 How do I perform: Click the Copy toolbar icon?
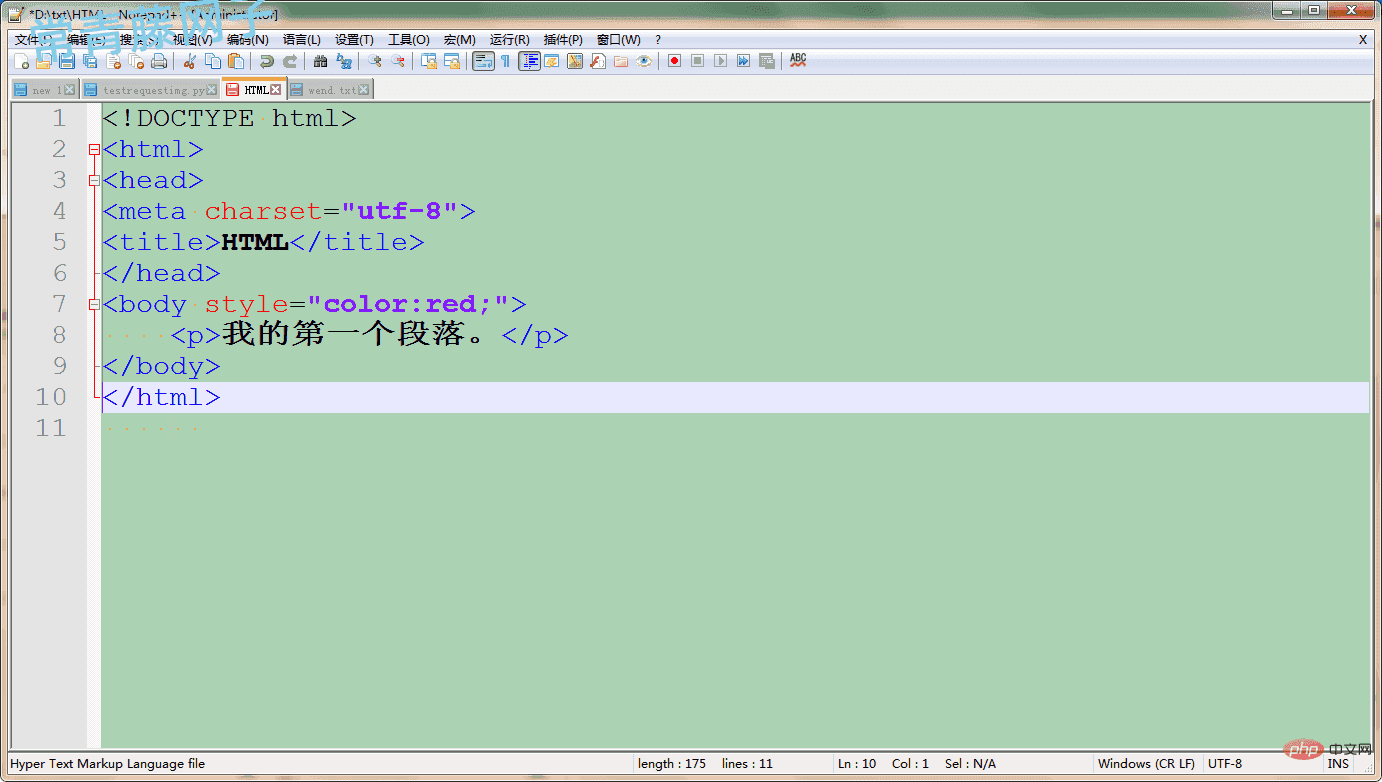pos(212,61)
